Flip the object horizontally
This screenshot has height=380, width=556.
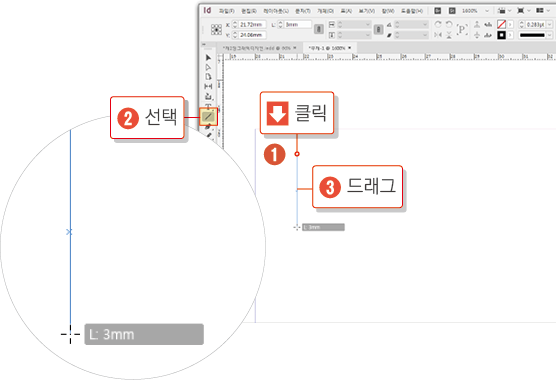coord(438,35)
